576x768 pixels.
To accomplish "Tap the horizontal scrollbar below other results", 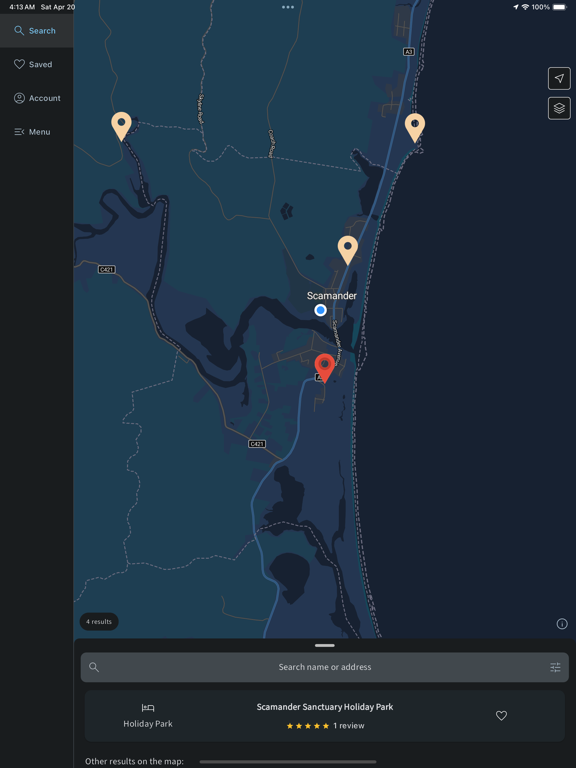I will coord(288,762).
